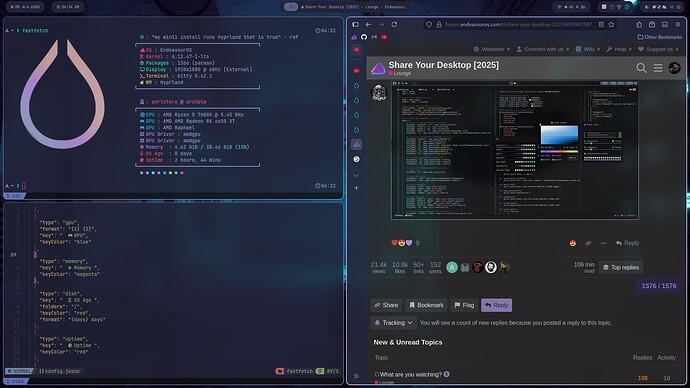Open the Lounge category under topic title
The image size is (690, 388).
(400, 73)
